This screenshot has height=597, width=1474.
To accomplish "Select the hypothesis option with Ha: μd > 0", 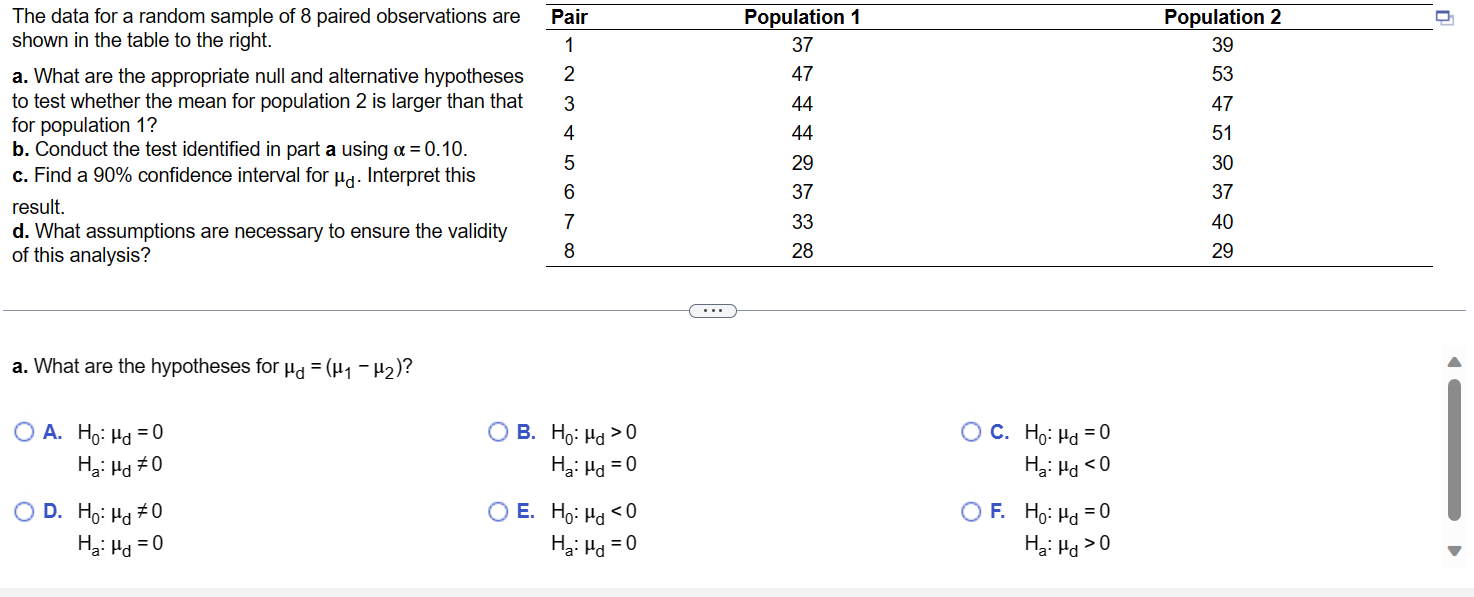I will pyautogui.click(x=970, y=511).
